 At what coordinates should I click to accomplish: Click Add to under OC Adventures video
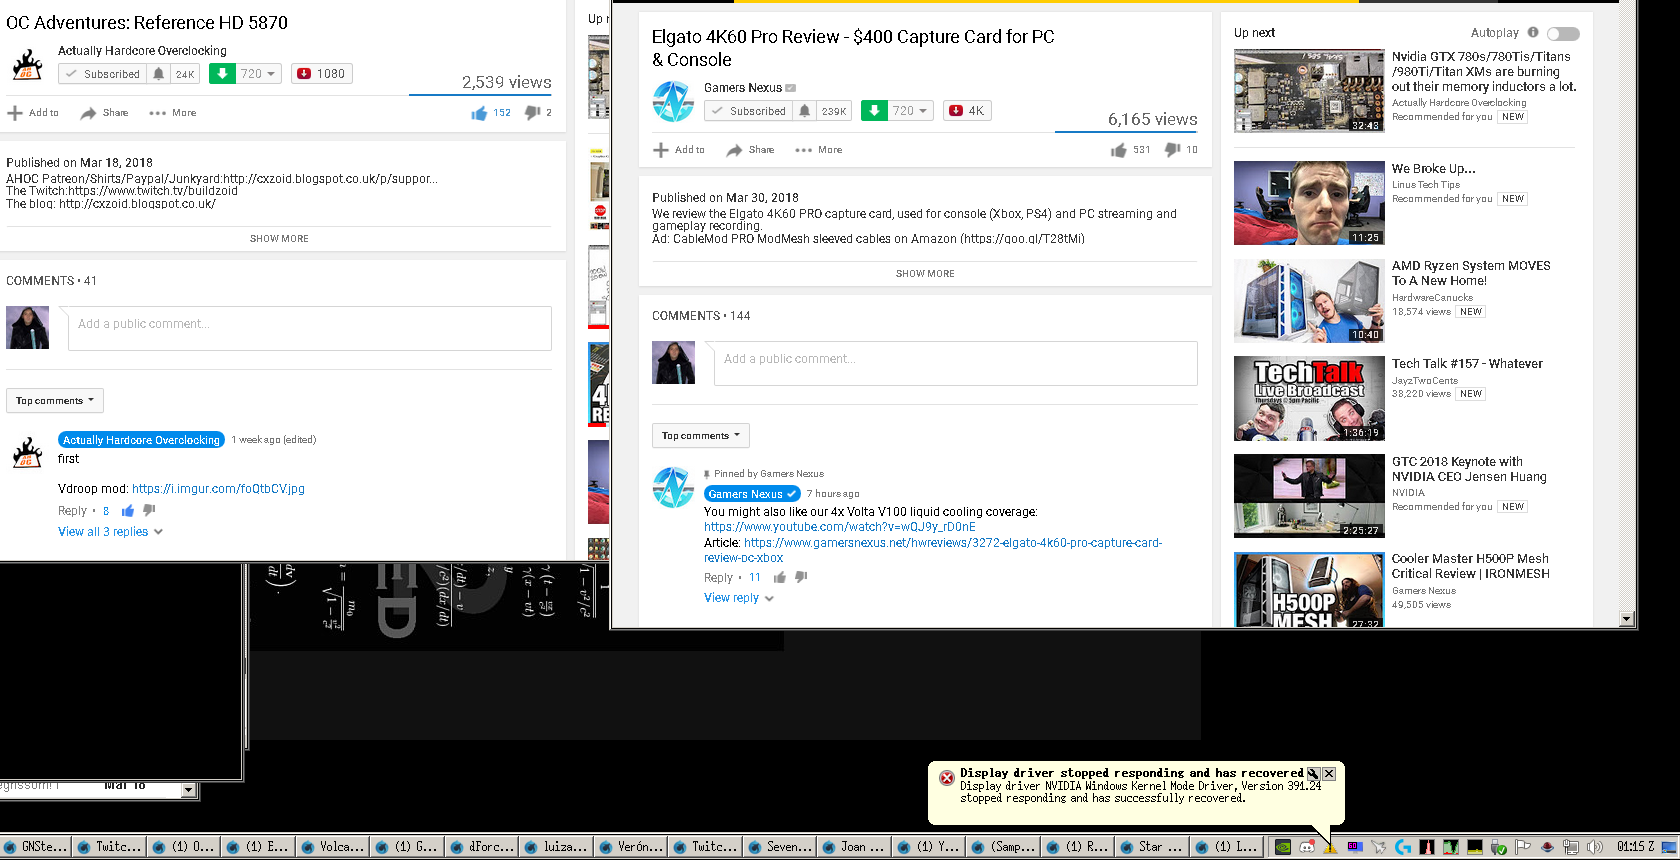tap(33, 113)
